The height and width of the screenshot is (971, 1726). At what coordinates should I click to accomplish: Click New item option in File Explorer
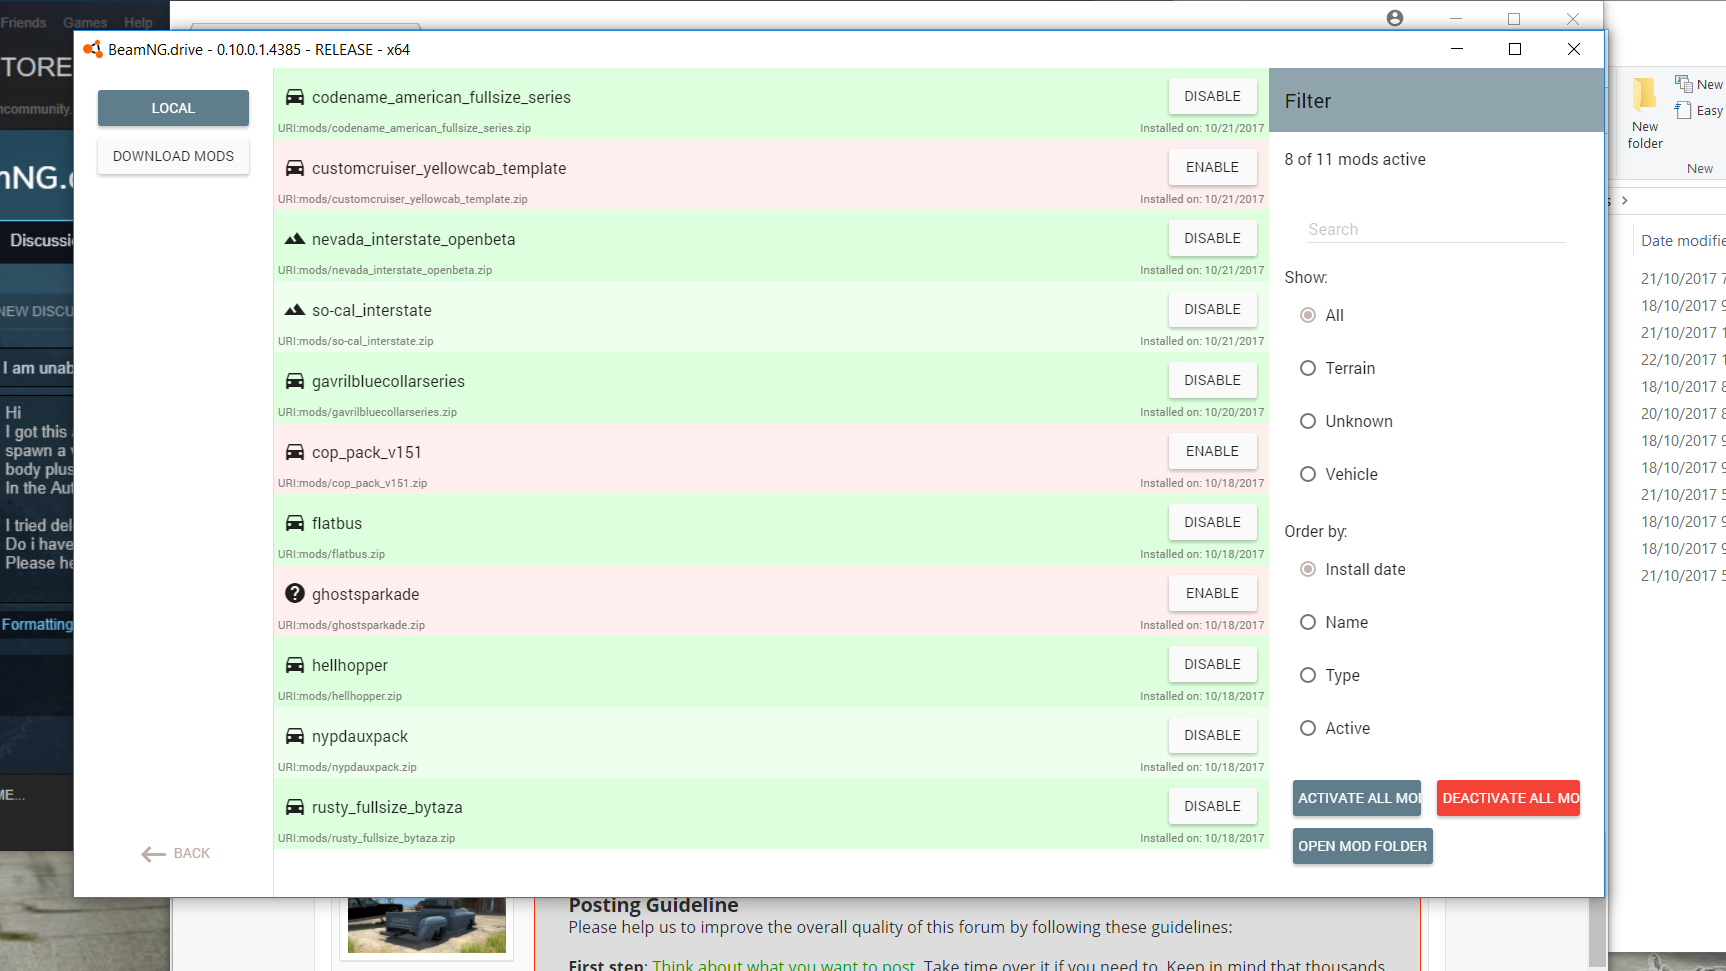pos(1700,84)
